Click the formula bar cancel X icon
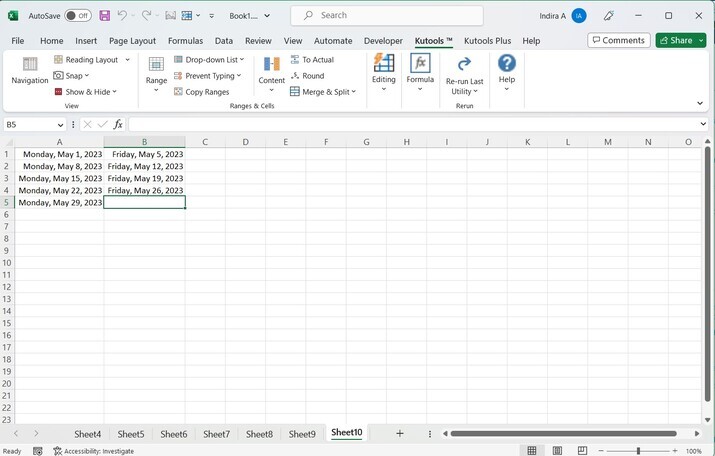The width and height of the screenshot is (715, 456). pos(88,124)
